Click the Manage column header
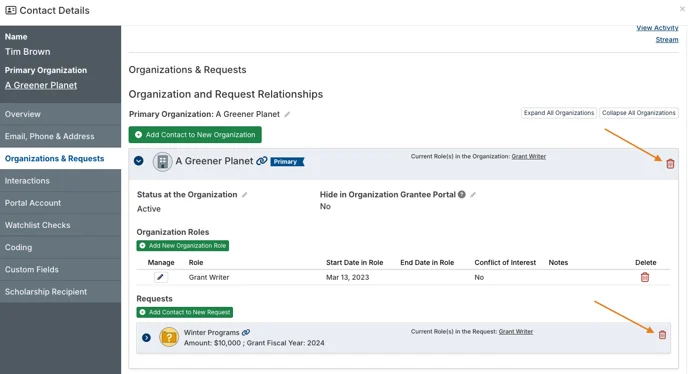This screenshot has width=688, height=374. (x=161, y=263)
